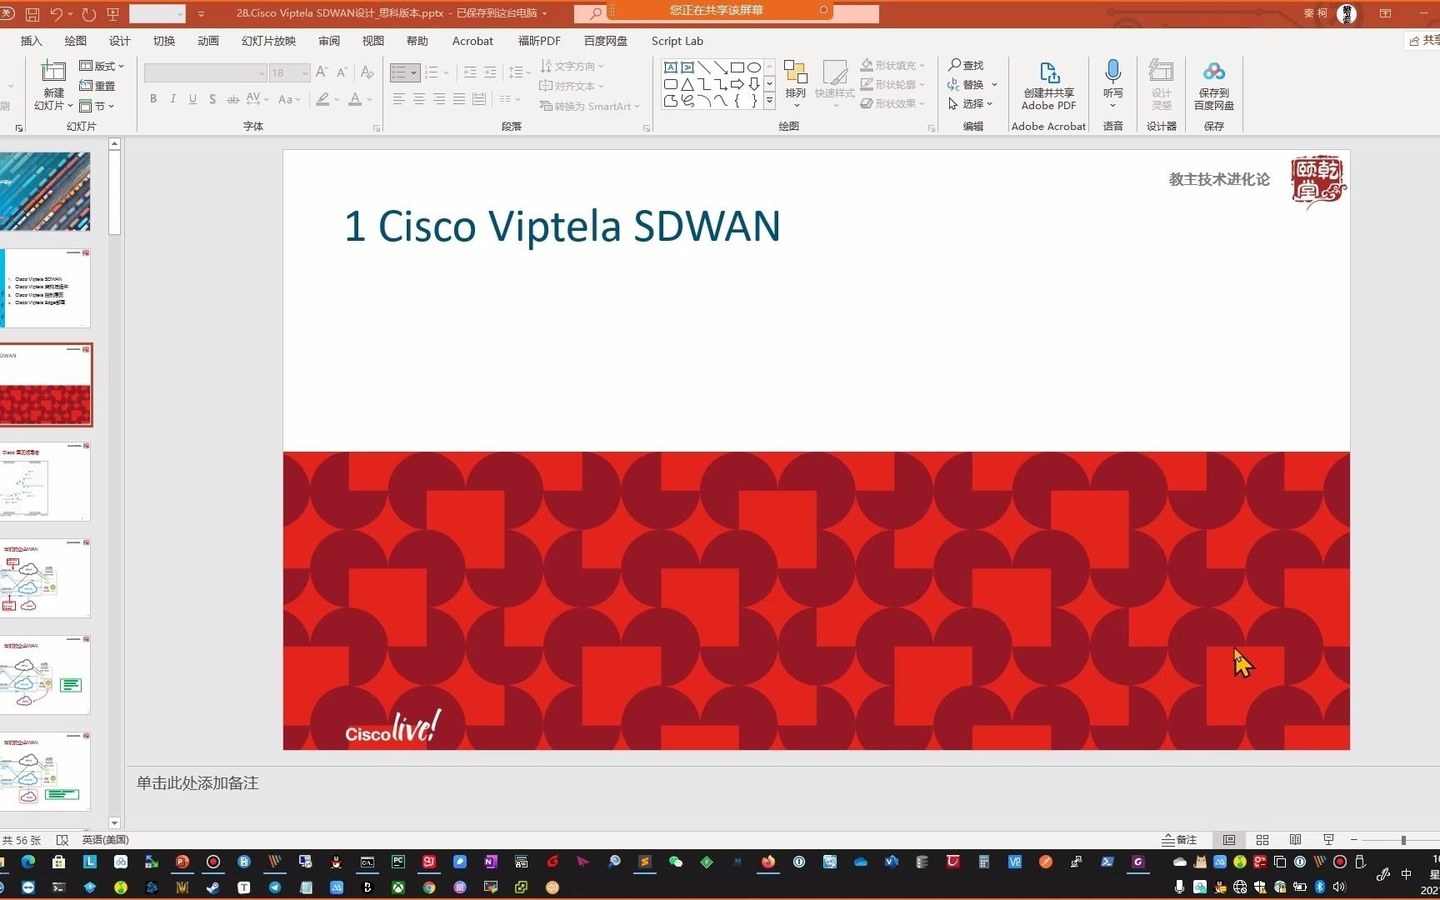
Task: Open the Character Spacing (AV) dropdown
Action: (x=257, y=99)
